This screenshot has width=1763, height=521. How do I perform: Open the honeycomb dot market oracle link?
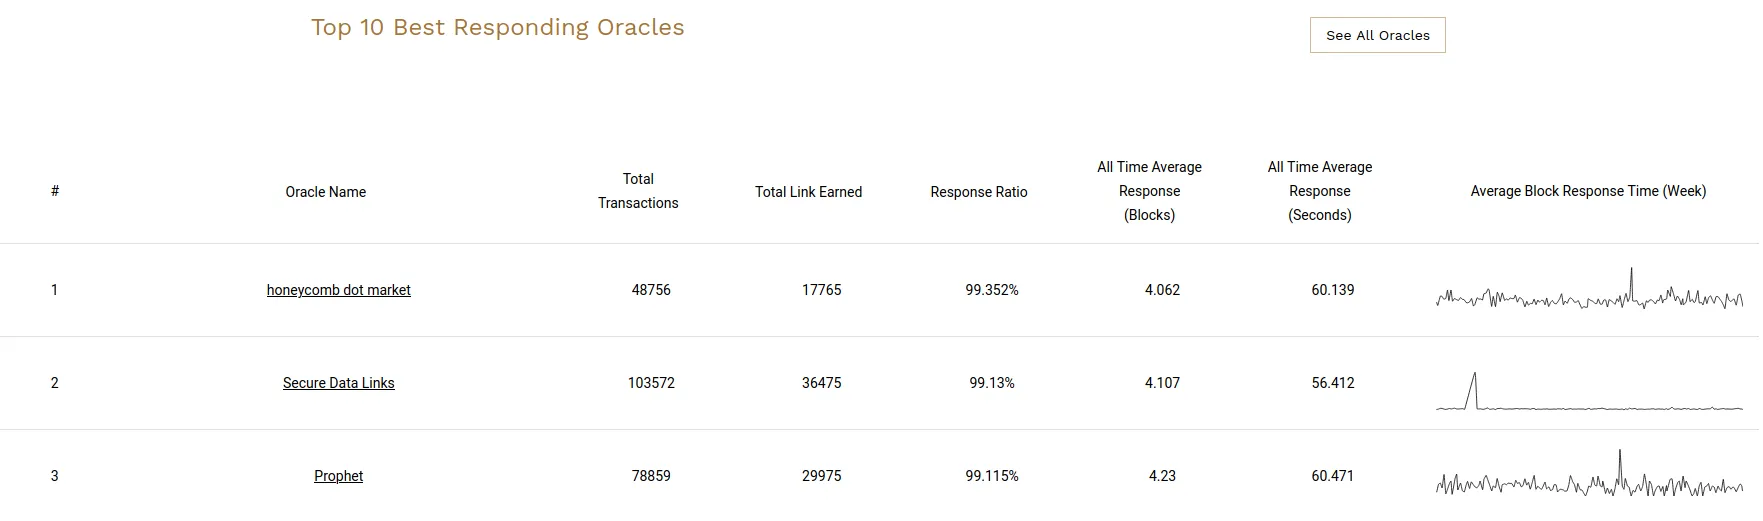pyautogui.click(x=338, y=290)
